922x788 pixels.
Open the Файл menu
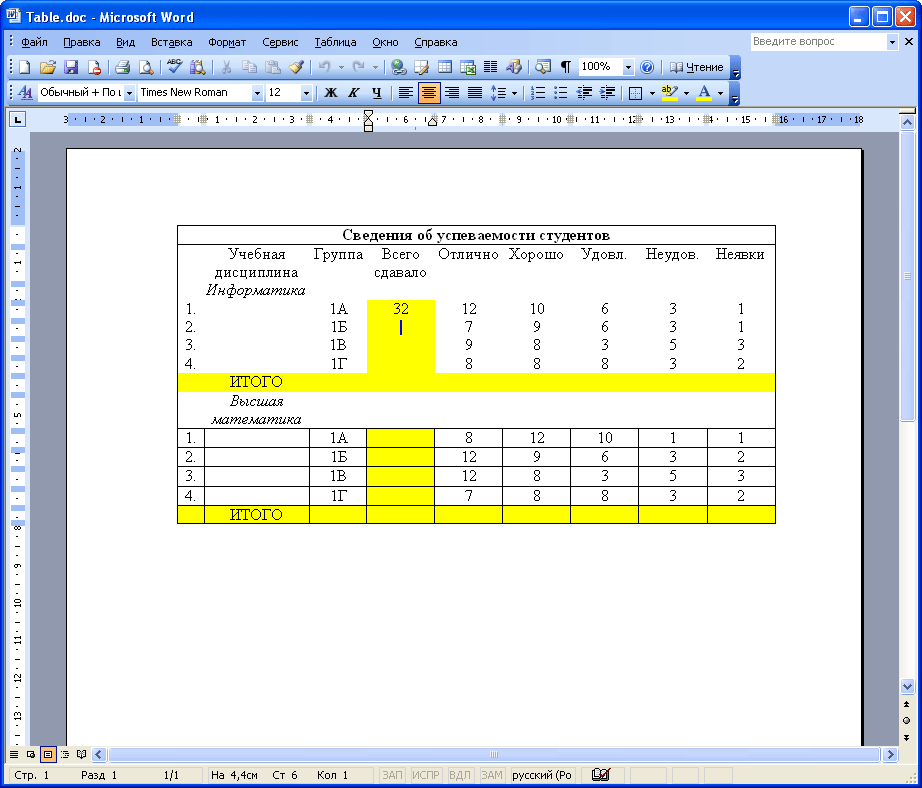click(35, 42)
